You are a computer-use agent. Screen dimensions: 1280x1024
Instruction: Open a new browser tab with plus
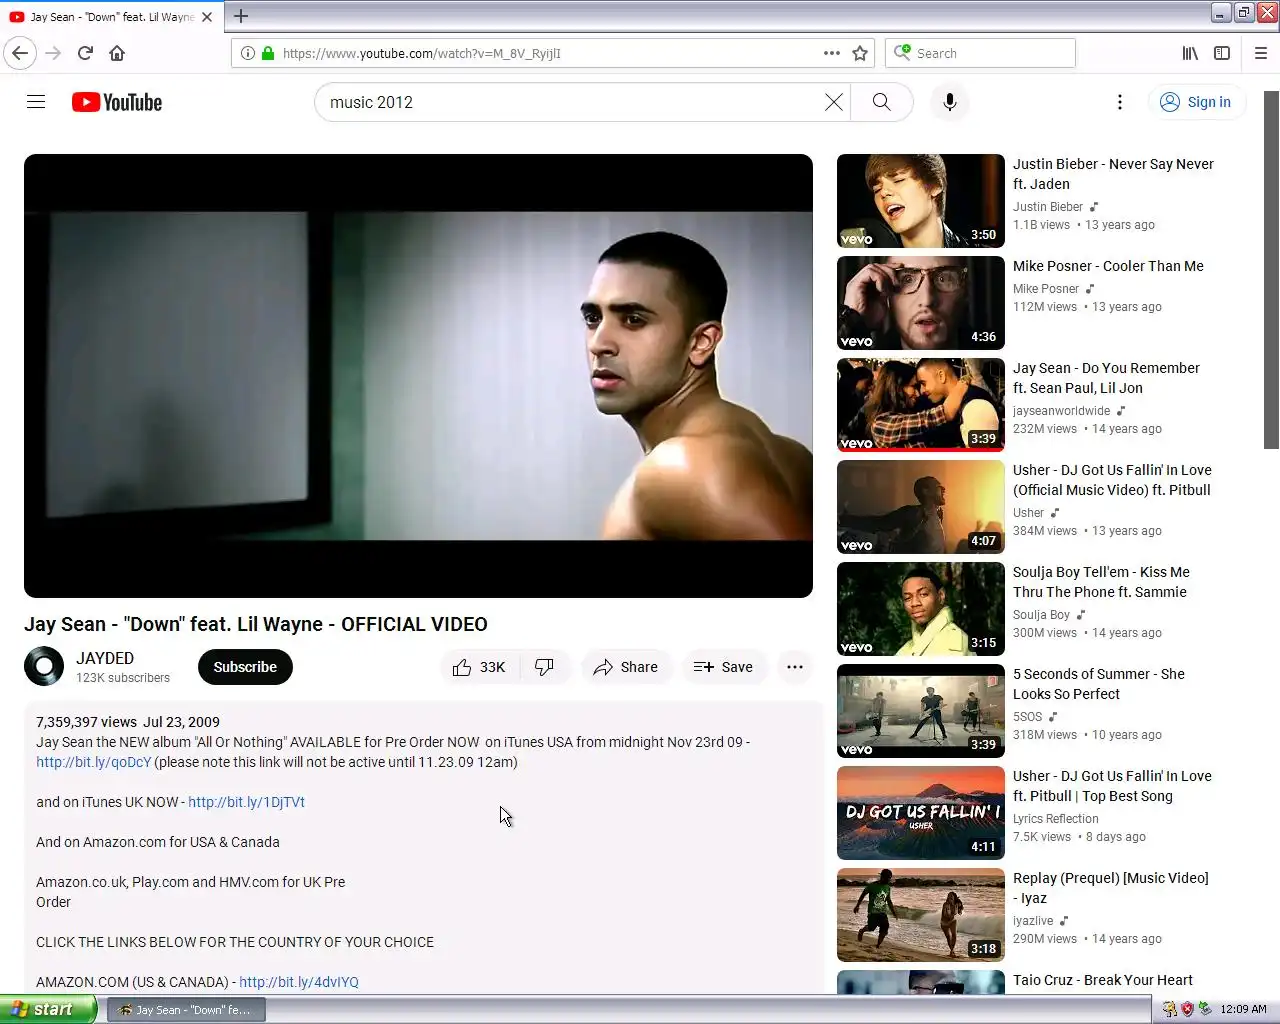(241, 16)
